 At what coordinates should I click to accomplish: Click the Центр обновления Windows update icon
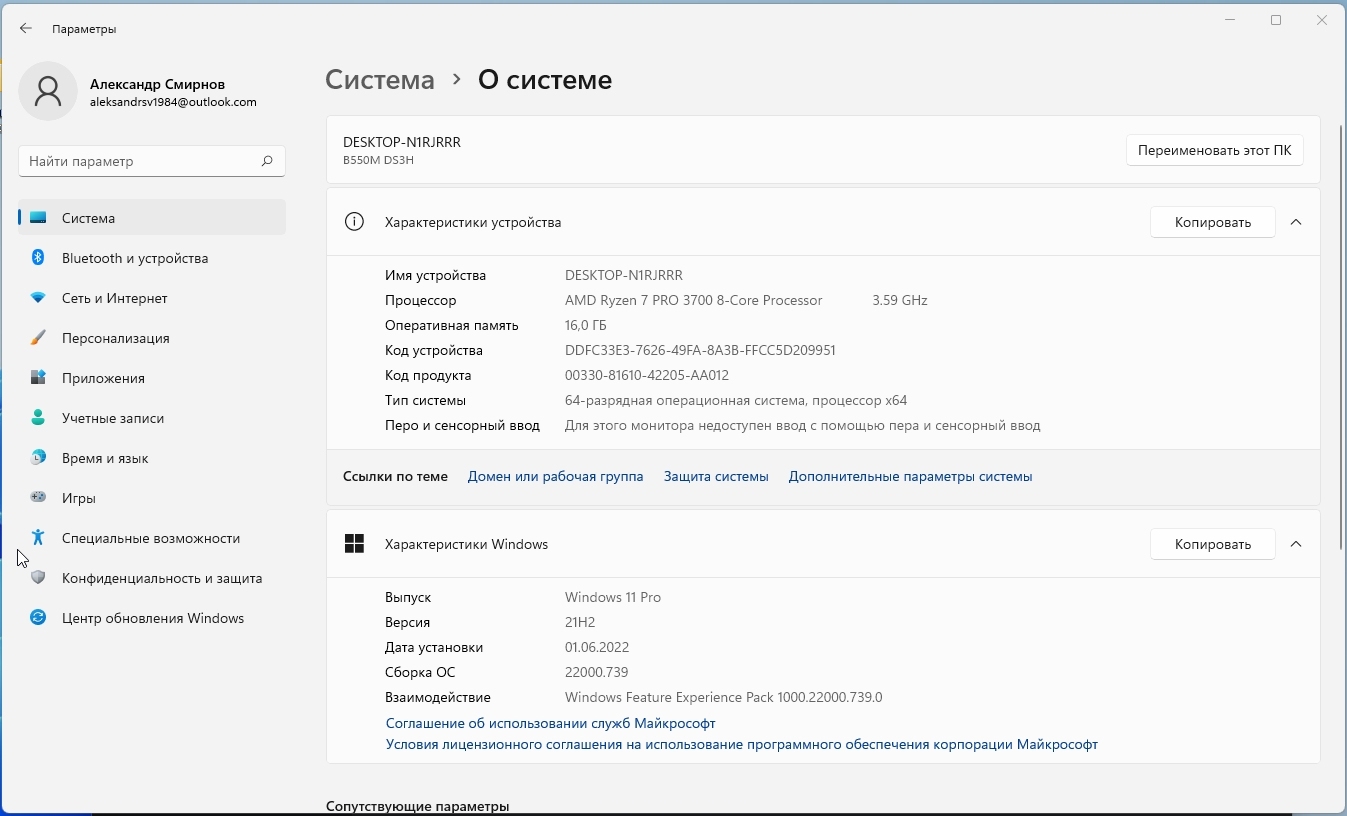pos(38,618)
